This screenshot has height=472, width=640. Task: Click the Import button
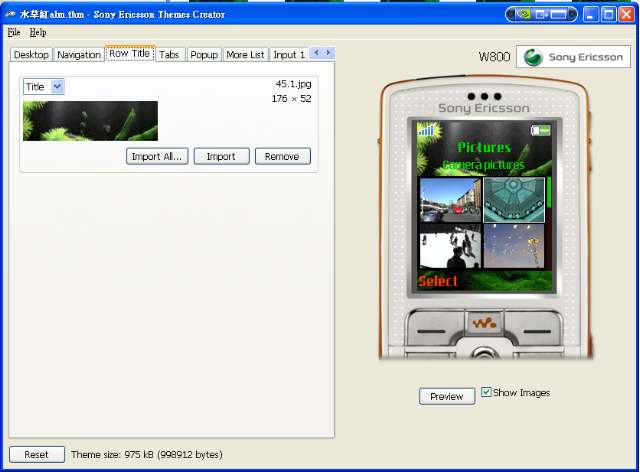(221, 156)
